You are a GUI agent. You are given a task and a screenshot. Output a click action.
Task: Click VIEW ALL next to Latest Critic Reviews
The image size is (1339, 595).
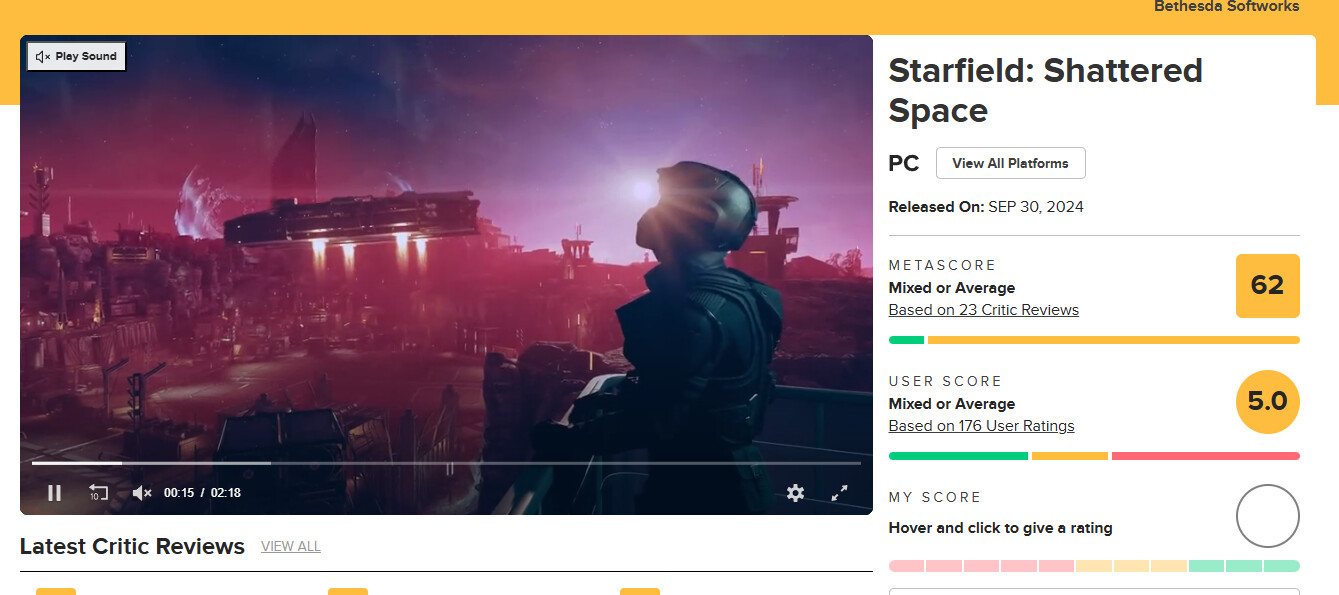coord(290,546)
